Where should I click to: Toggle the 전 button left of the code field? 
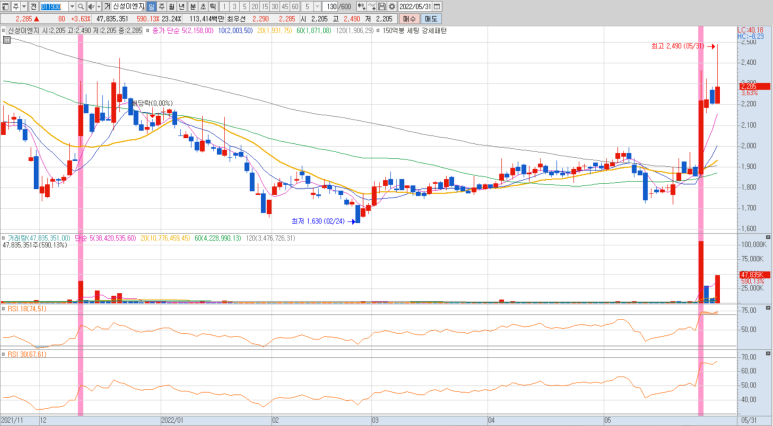coord(34,6)
